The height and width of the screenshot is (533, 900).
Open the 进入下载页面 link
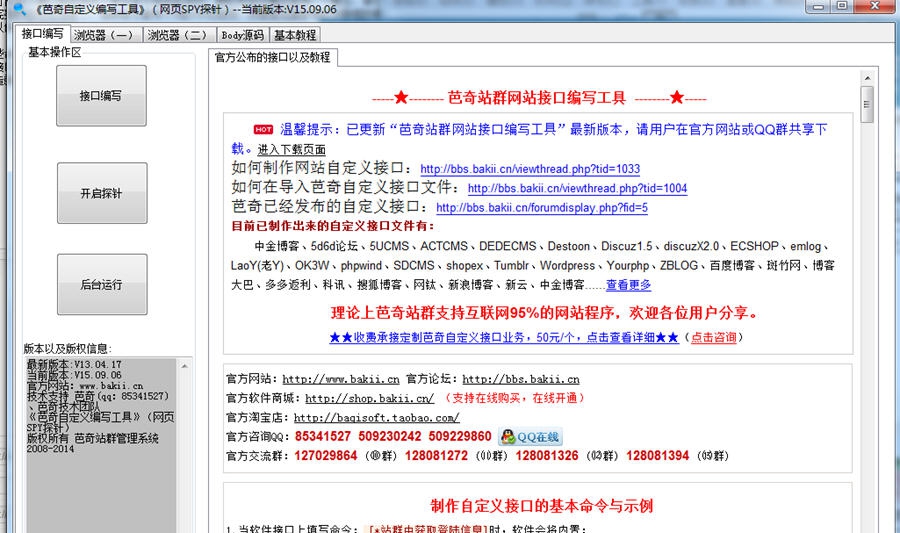pyautogui.click(x=292, y=150)
